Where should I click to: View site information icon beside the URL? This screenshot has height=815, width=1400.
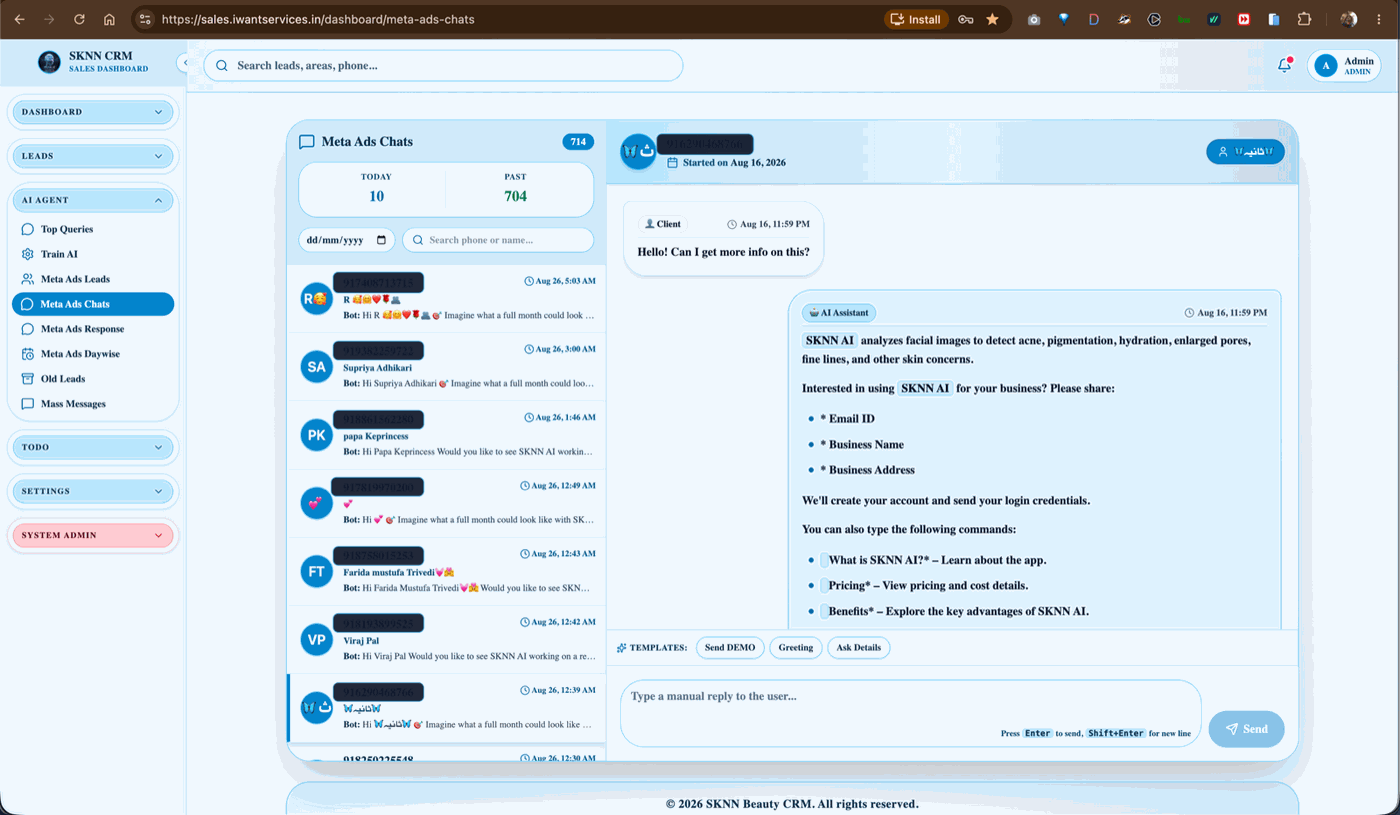tap(144, 19)
